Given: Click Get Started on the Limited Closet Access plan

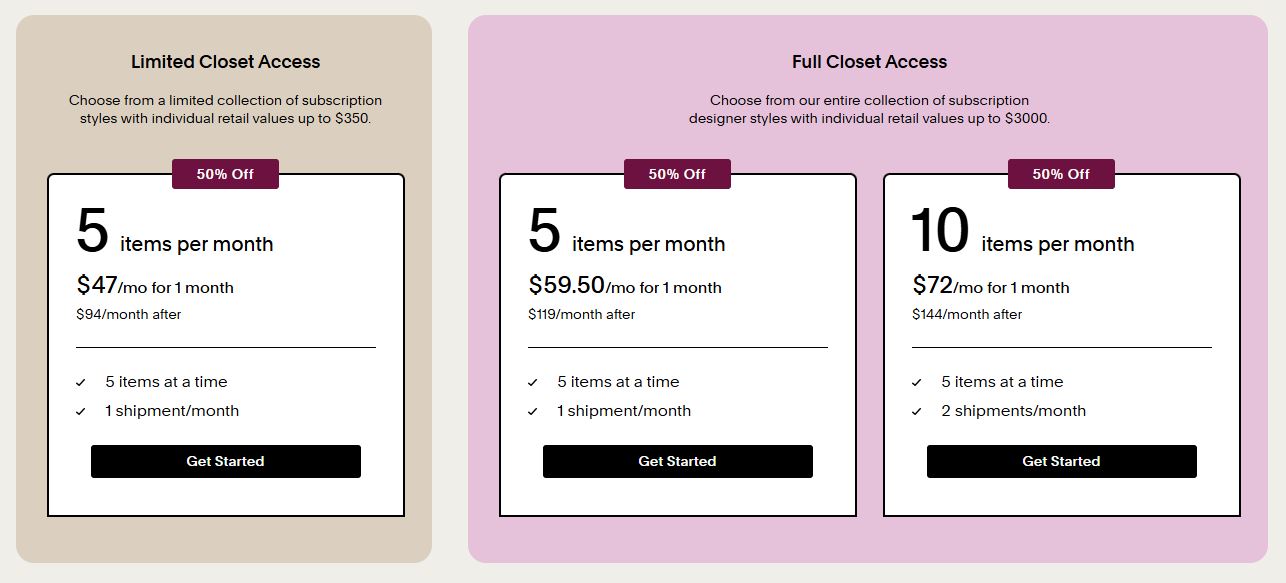Looking at the screenshot, I should coord(225,461).
